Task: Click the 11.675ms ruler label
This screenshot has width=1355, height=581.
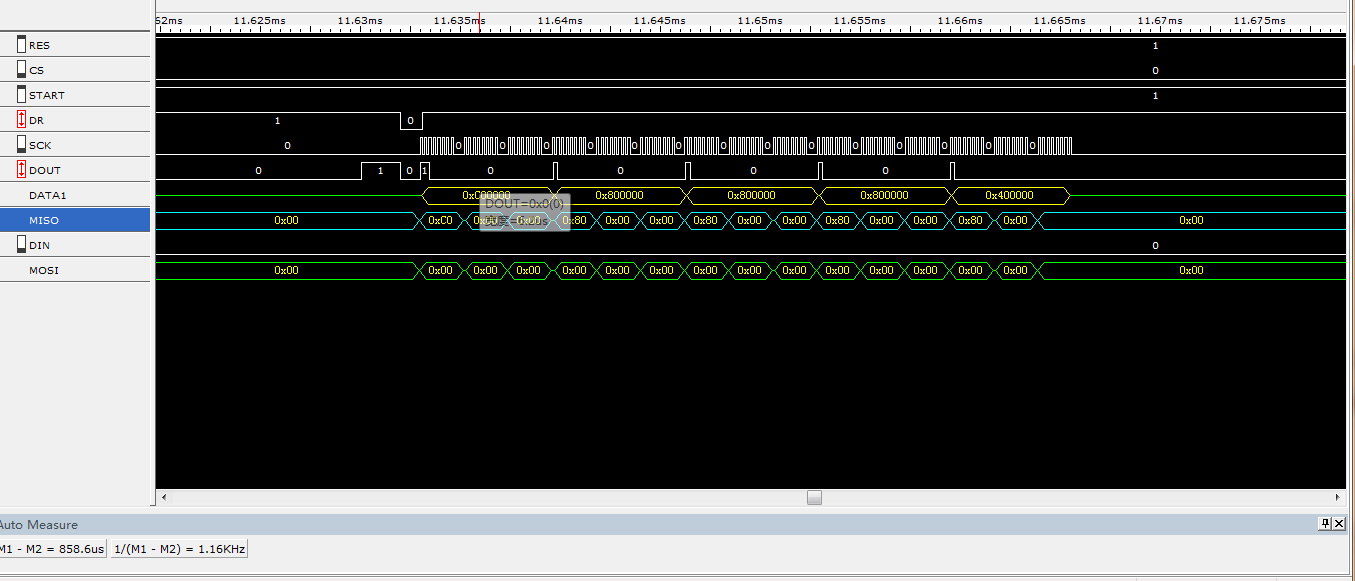Action: pyautogui.click(x=1259, y=20)
